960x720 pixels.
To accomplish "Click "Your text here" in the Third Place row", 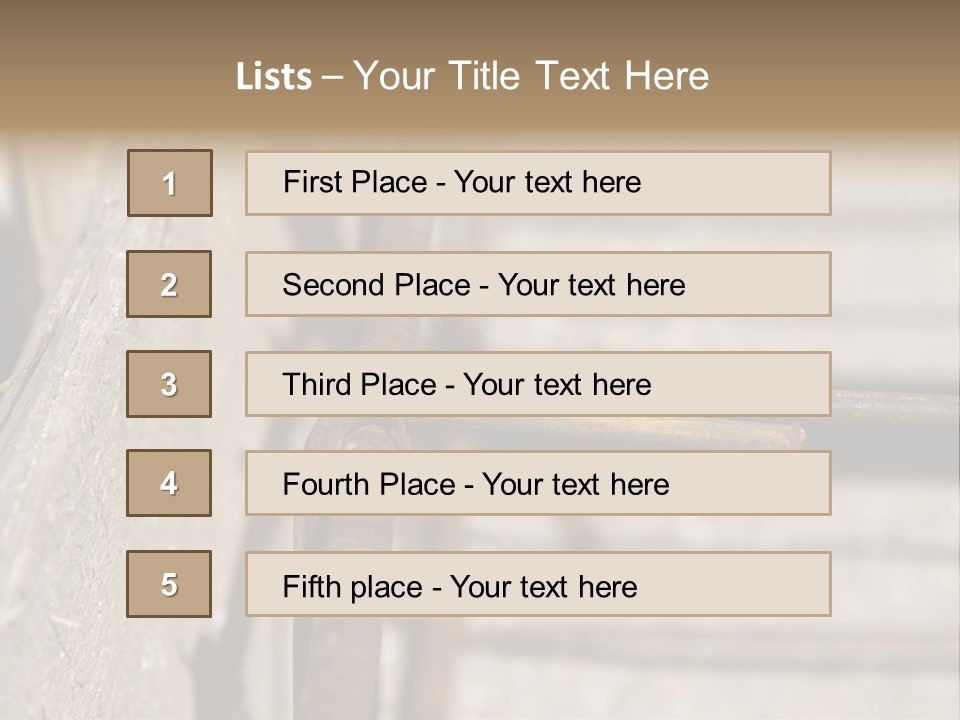I will 557,385.
